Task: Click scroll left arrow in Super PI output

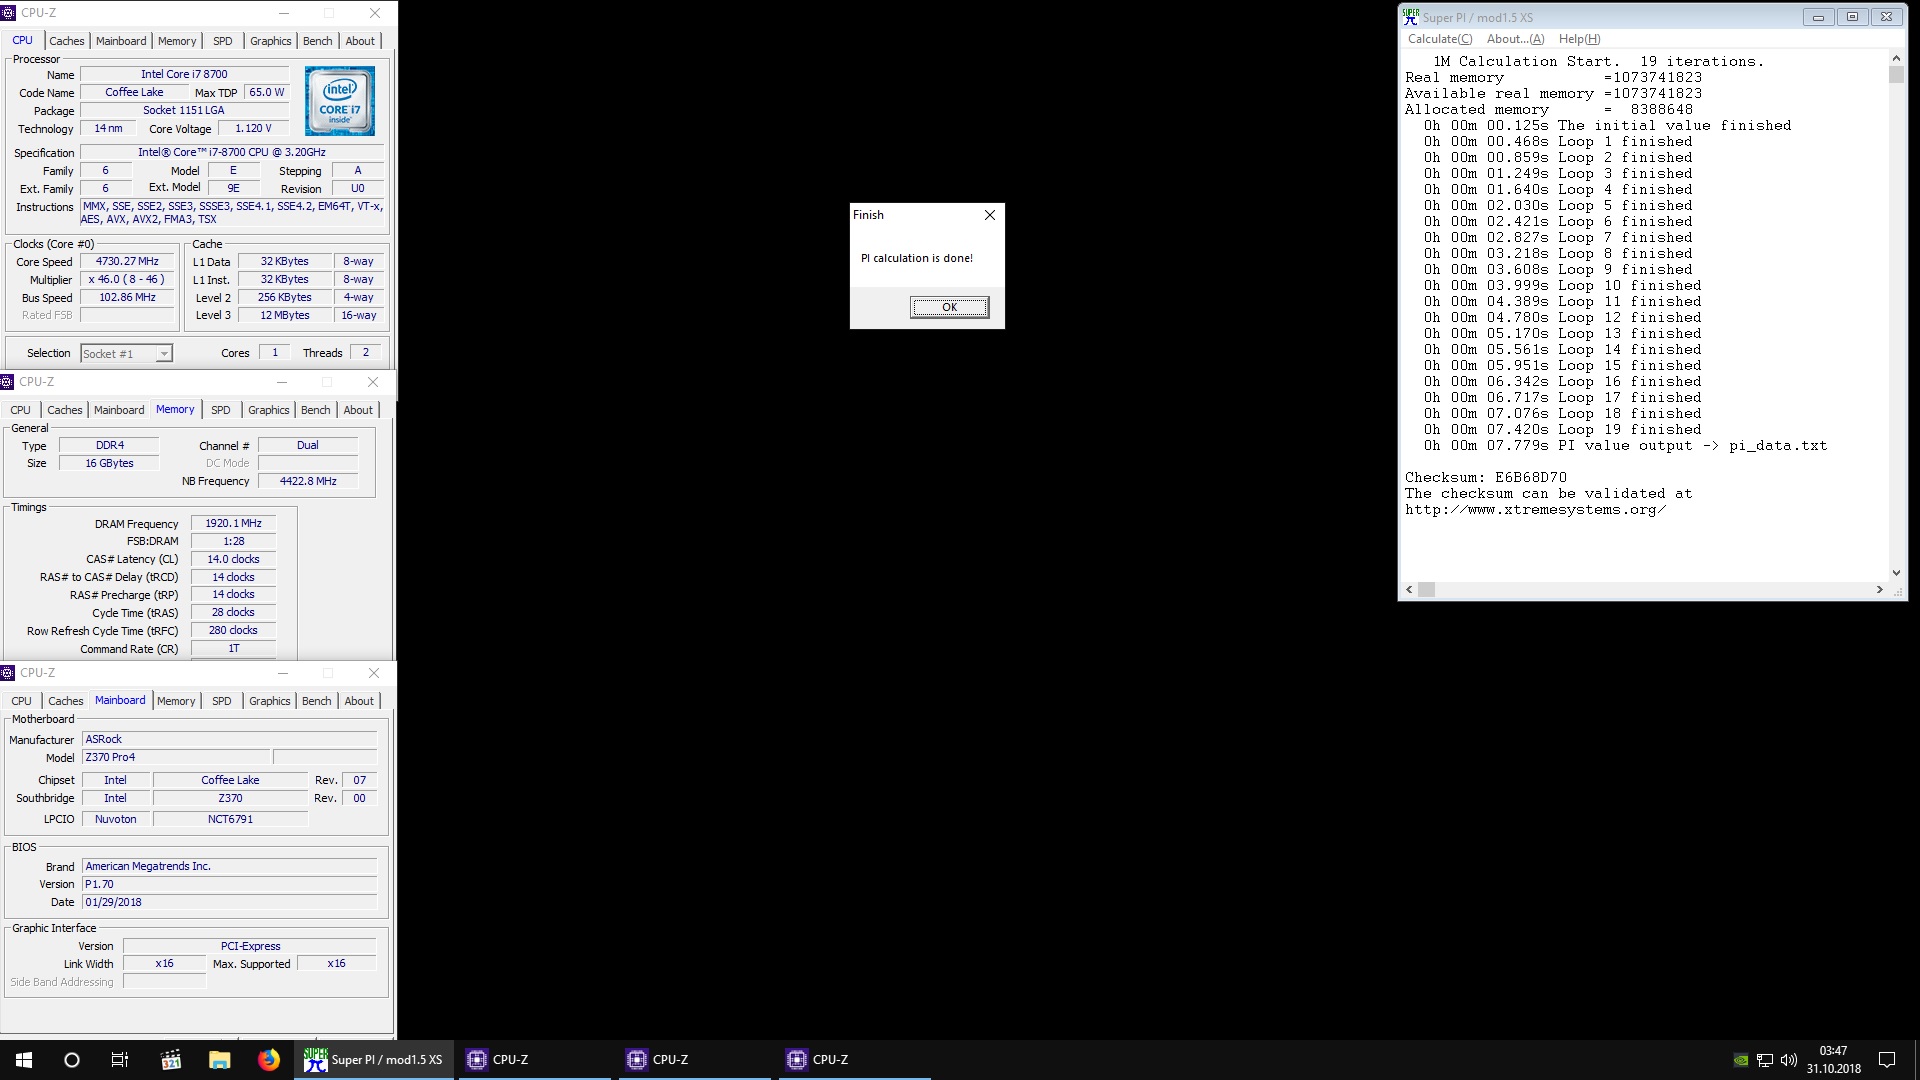Action: 1410,590
